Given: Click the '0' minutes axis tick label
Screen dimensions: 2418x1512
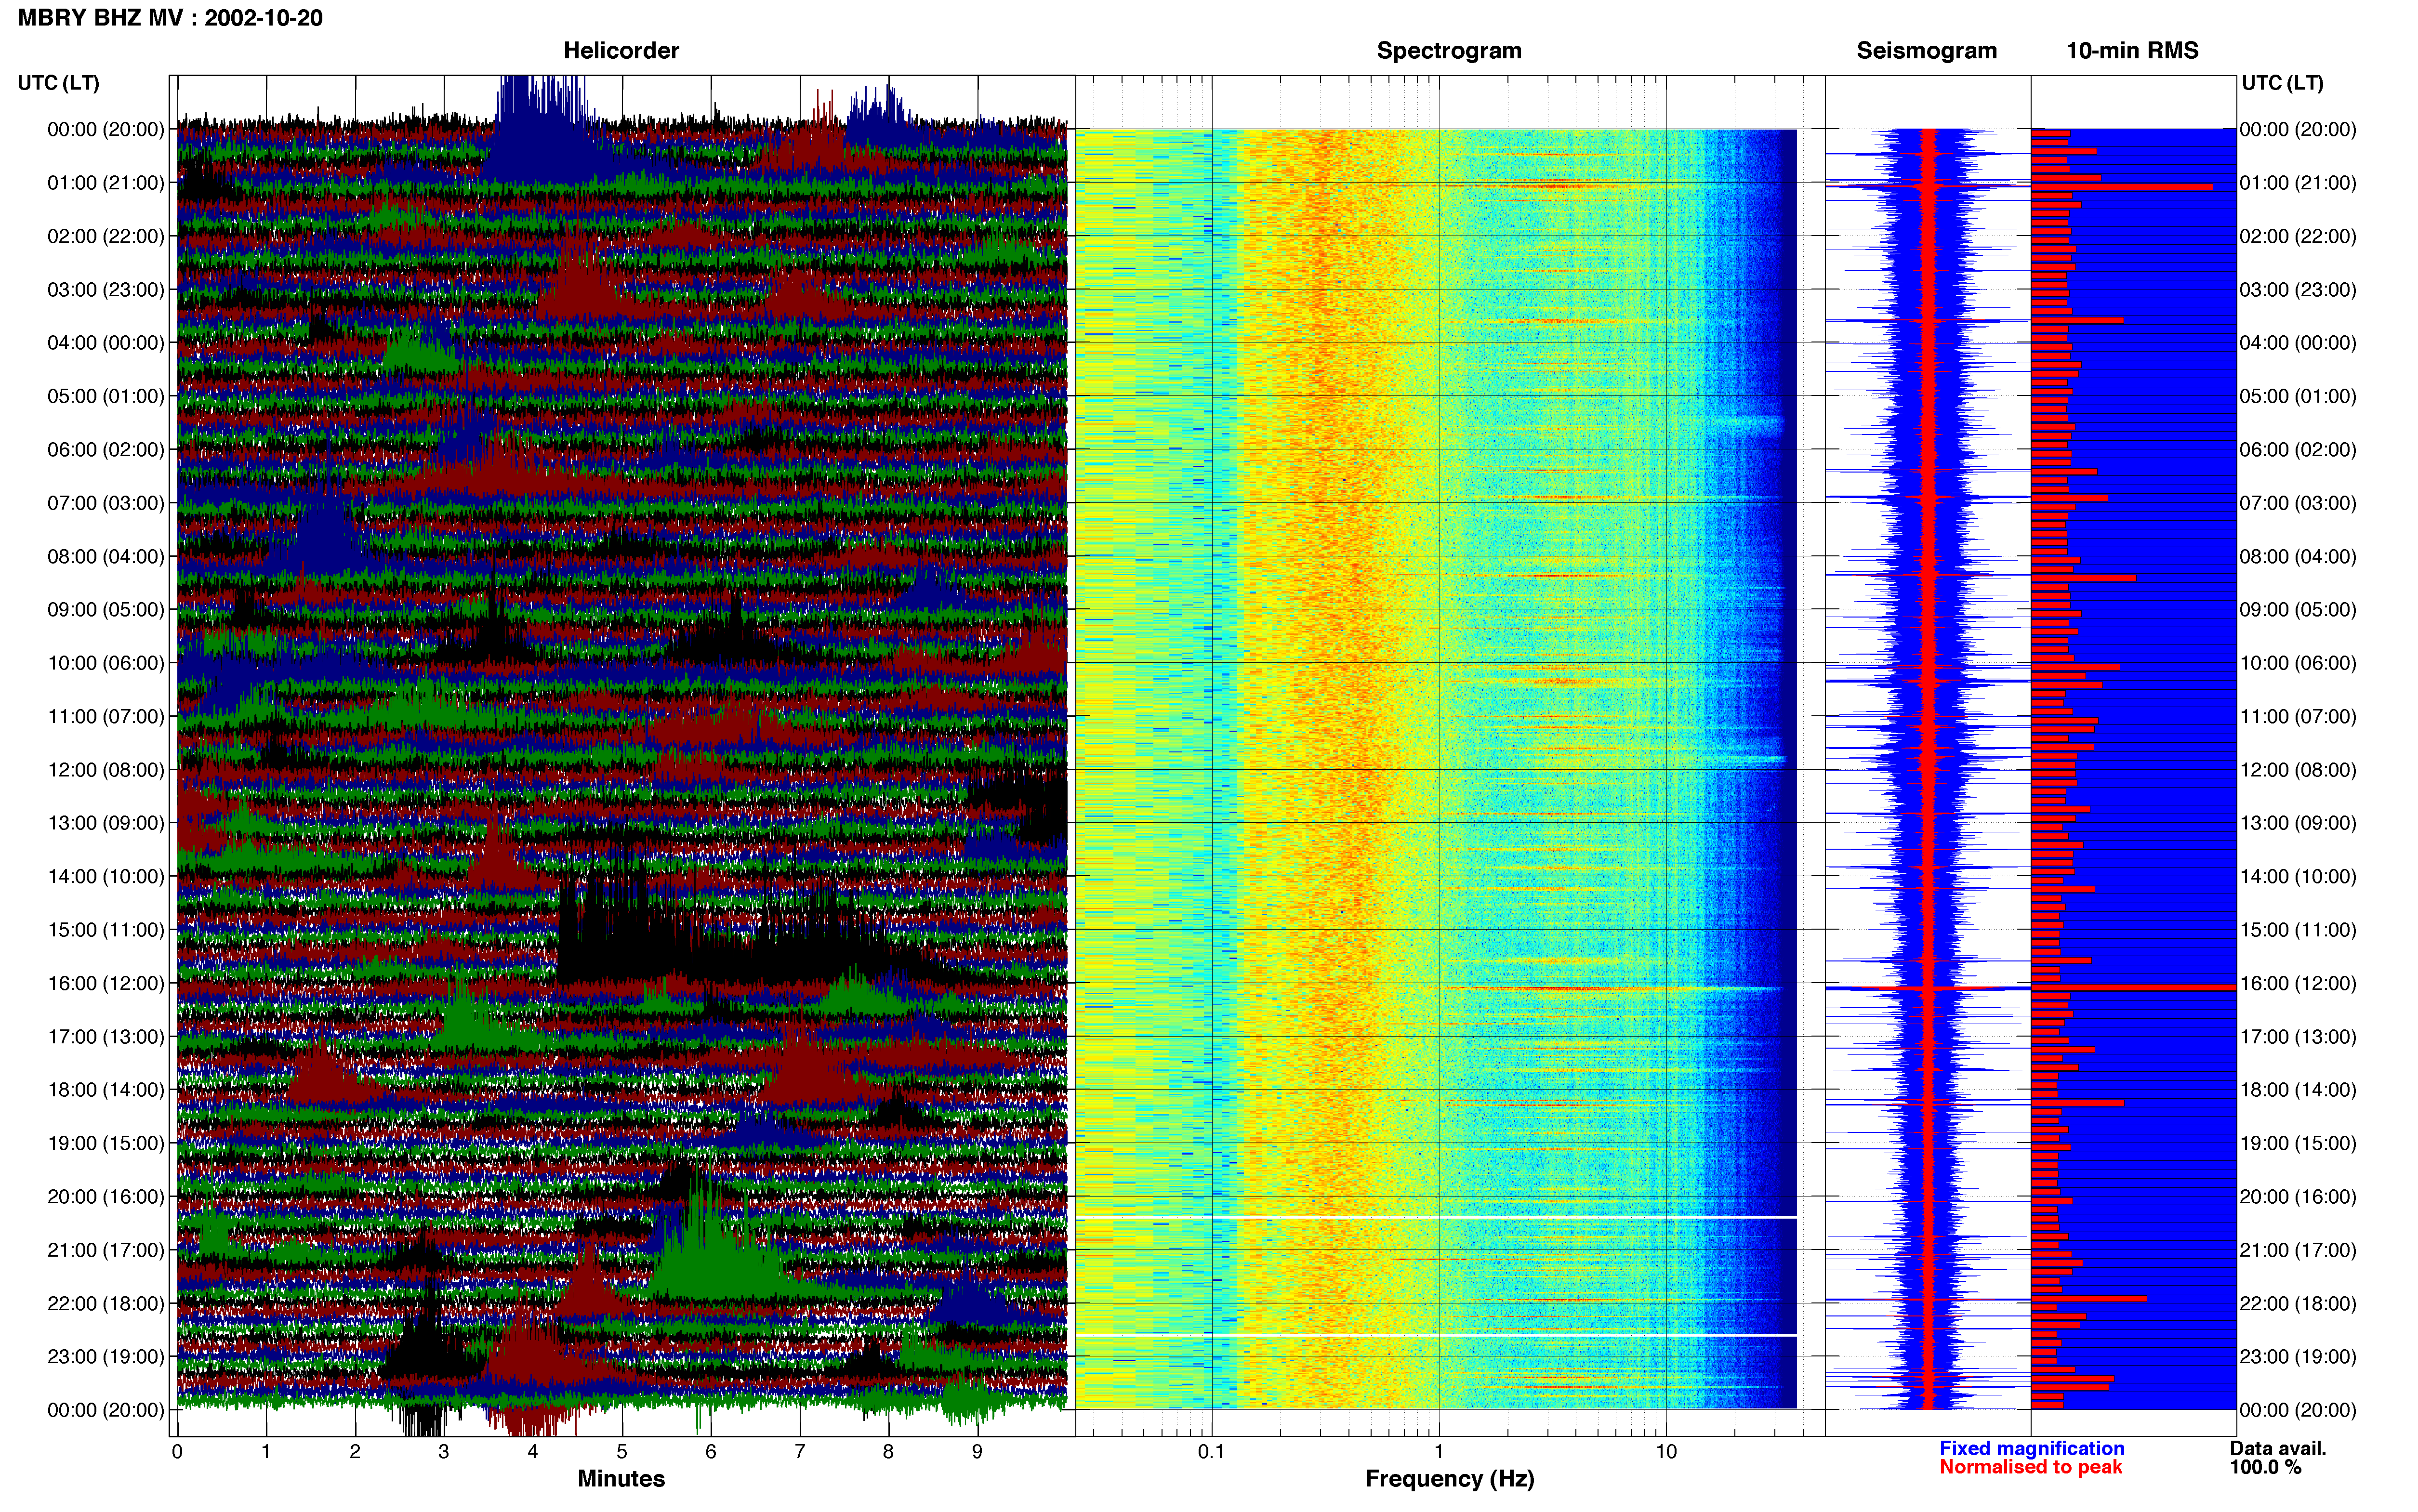Looking at the screenshot, I should pyautogui.click(x=177, y=1452).
